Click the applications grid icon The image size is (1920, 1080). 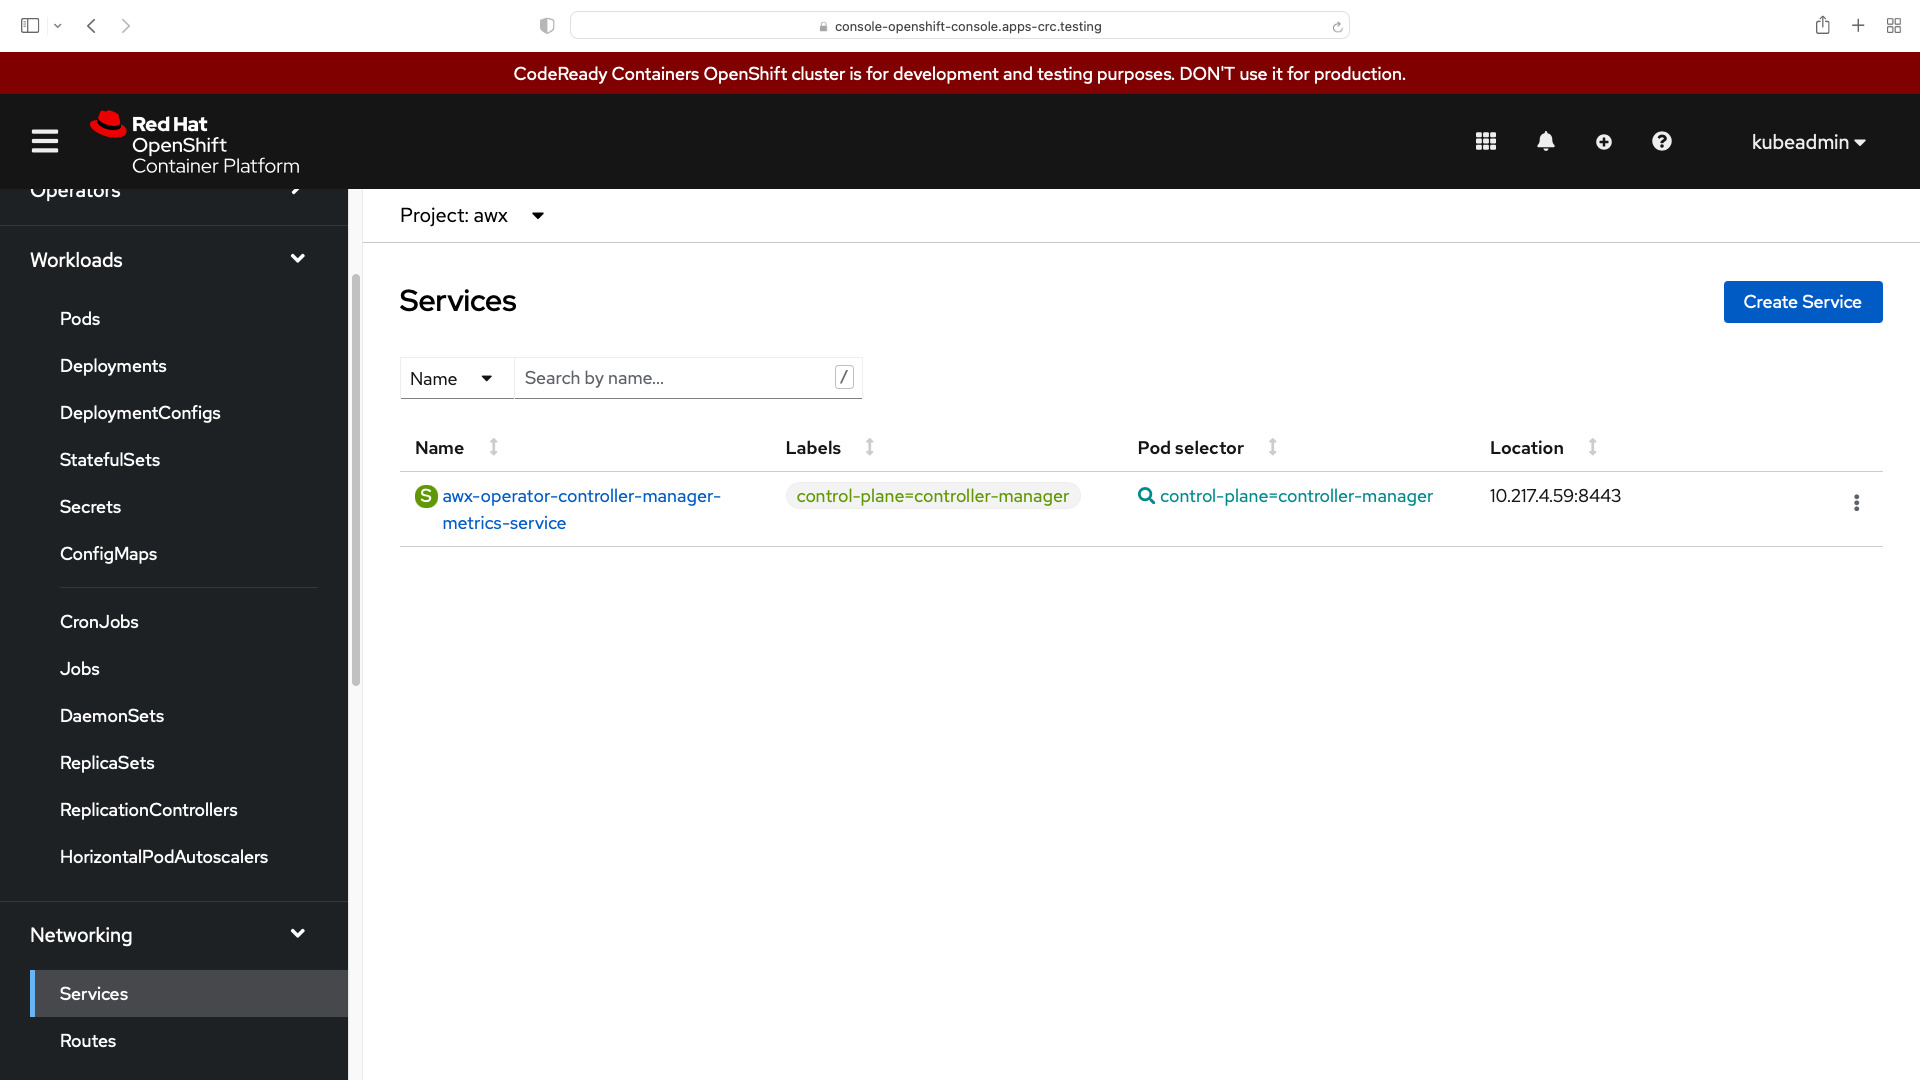click(x=1486, y=141)
